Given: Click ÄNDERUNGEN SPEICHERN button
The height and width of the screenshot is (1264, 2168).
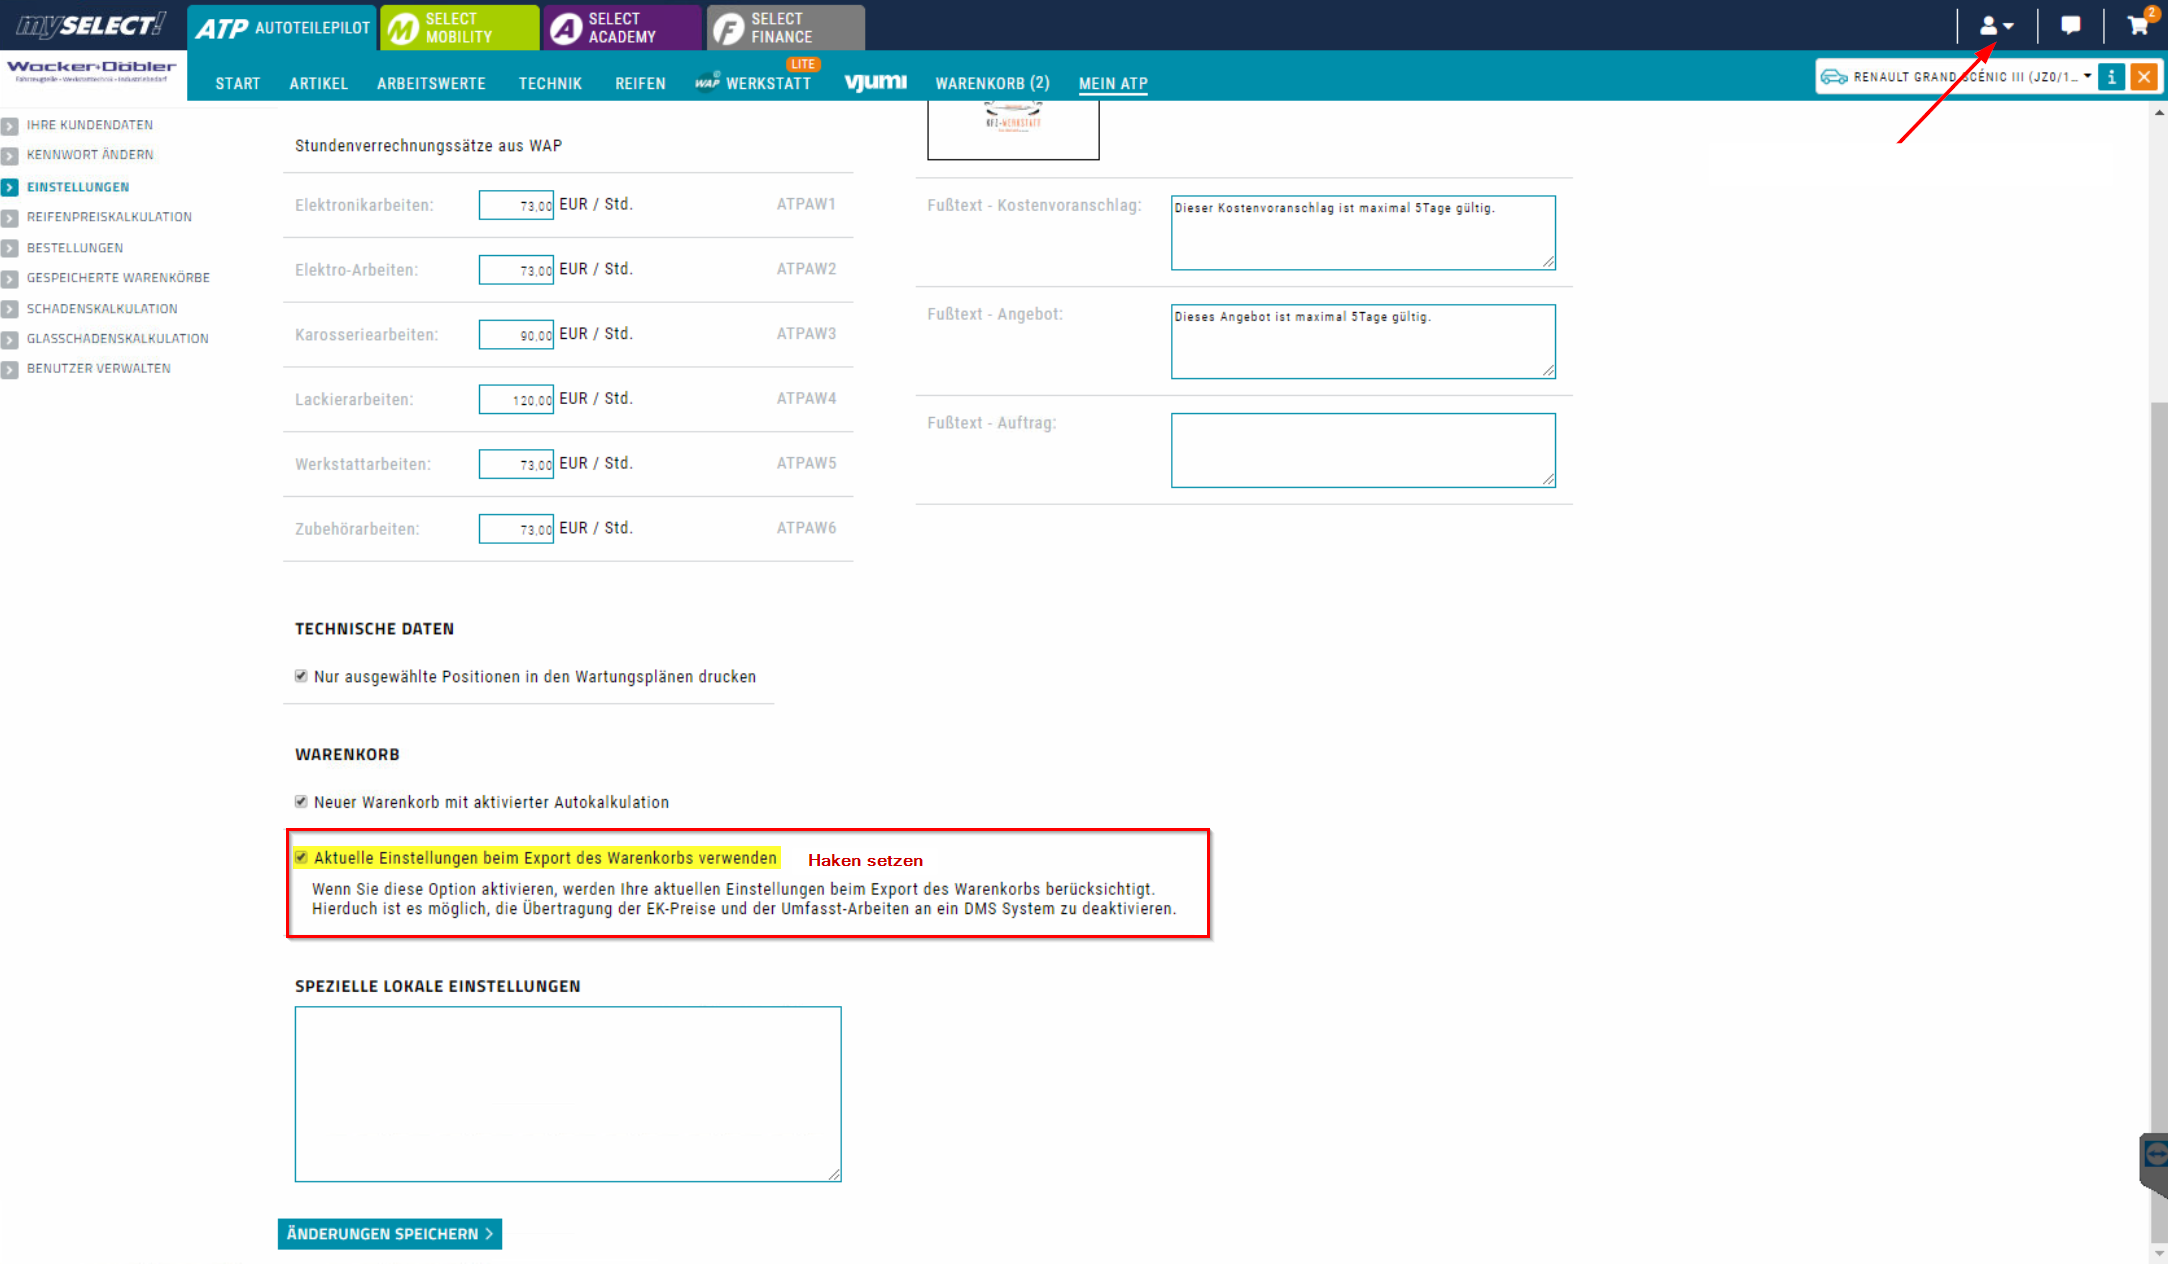Looking at the screenshot, I should (390, 1234).
